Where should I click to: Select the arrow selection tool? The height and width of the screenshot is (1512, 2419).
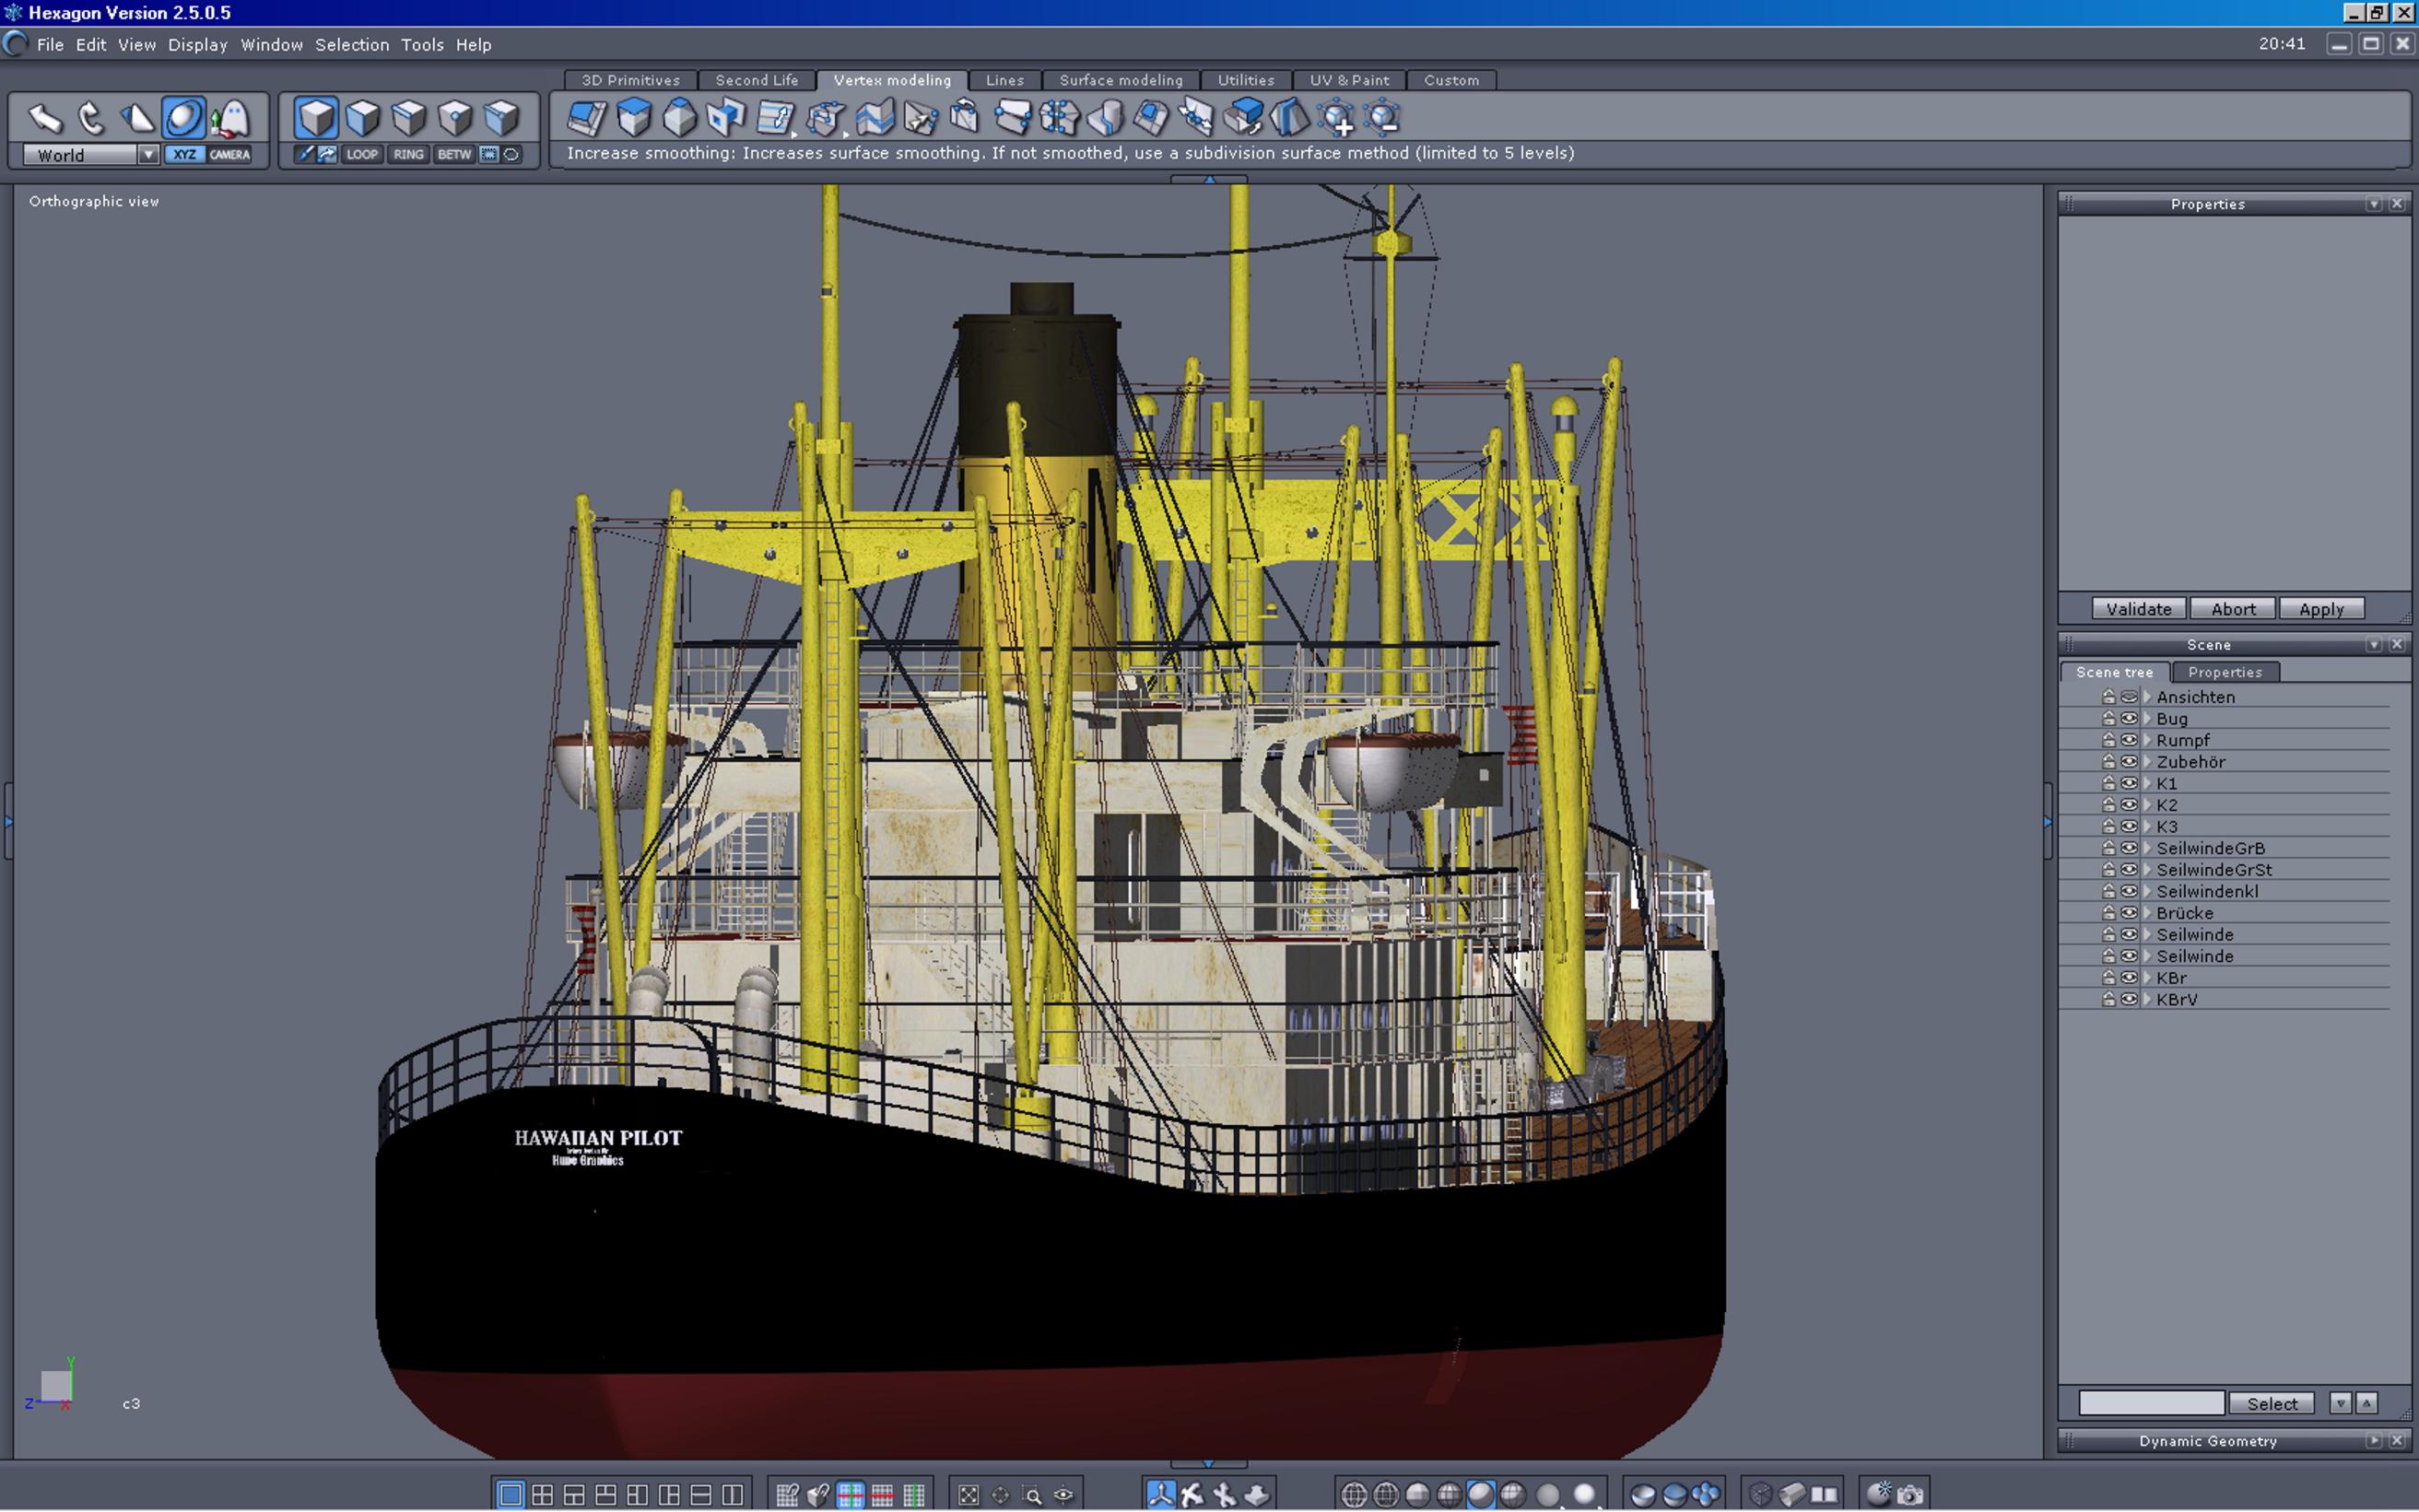coord(45,118)
